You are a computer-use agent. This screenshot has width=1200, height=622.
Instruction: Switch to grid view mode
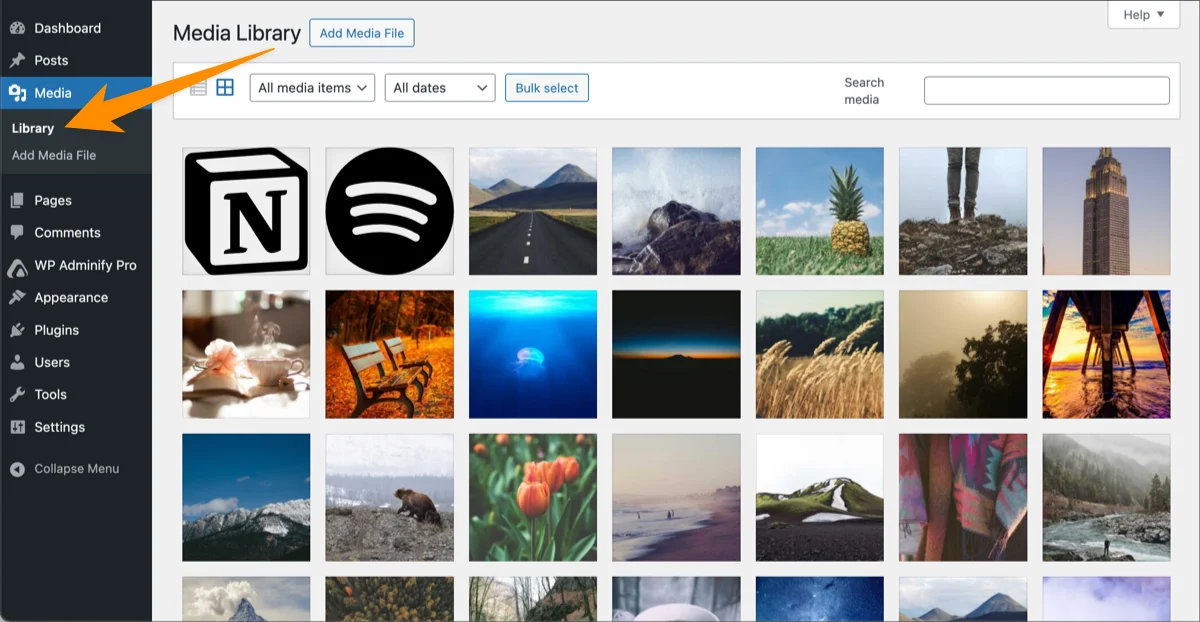click(225, 88)
